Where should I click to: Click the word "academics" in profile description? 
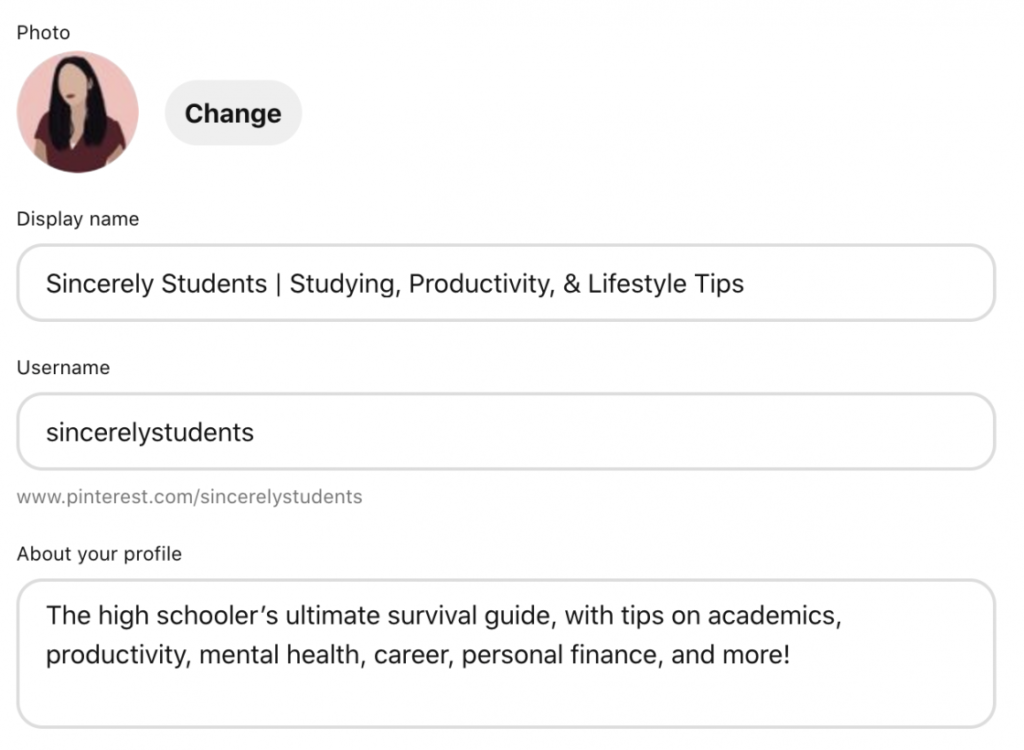pos(773,615)
